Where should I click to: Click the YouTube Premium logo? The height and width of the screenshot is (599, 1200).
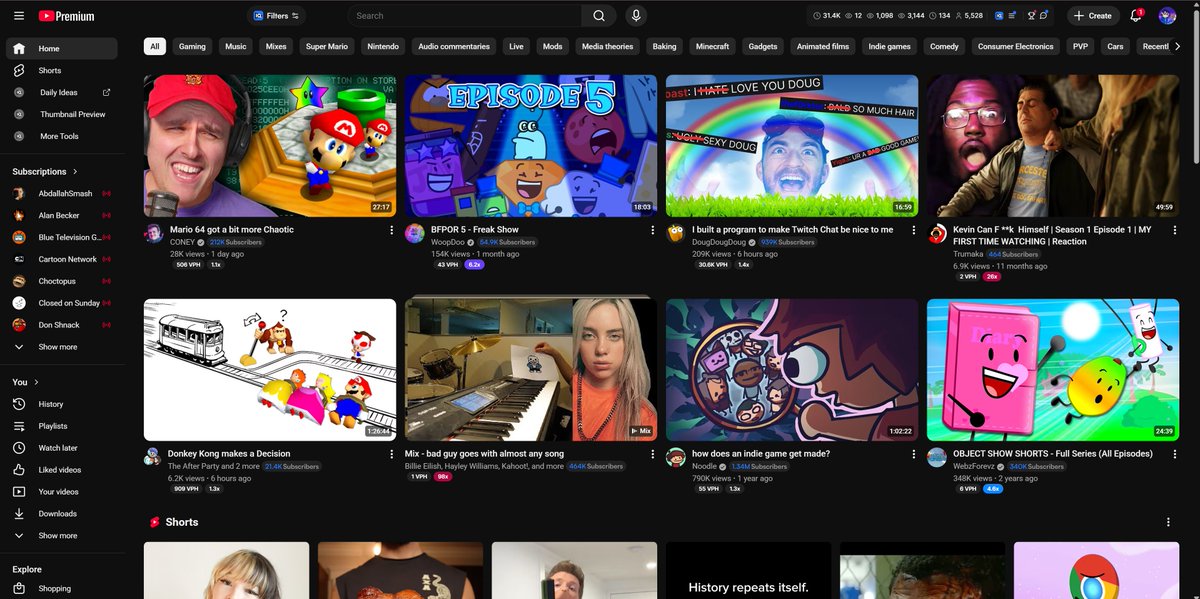click(x=66, y=16)
